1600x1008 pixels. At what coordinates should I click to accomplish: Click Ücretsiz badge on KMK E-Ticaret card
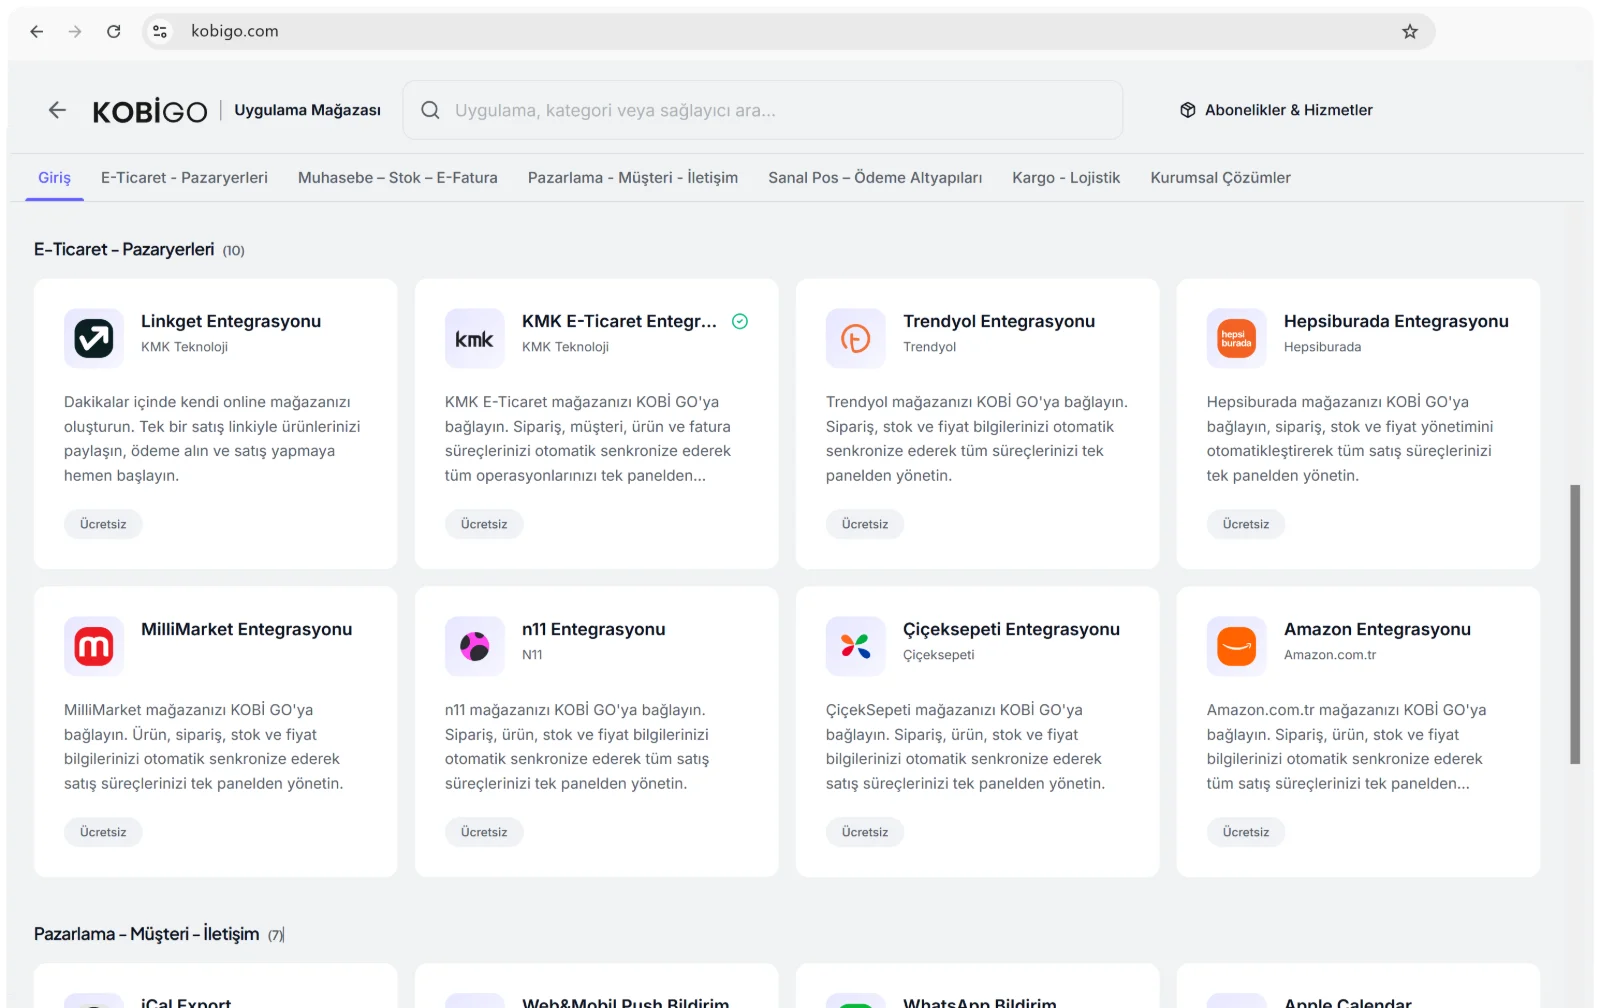[x=484, y=524]
